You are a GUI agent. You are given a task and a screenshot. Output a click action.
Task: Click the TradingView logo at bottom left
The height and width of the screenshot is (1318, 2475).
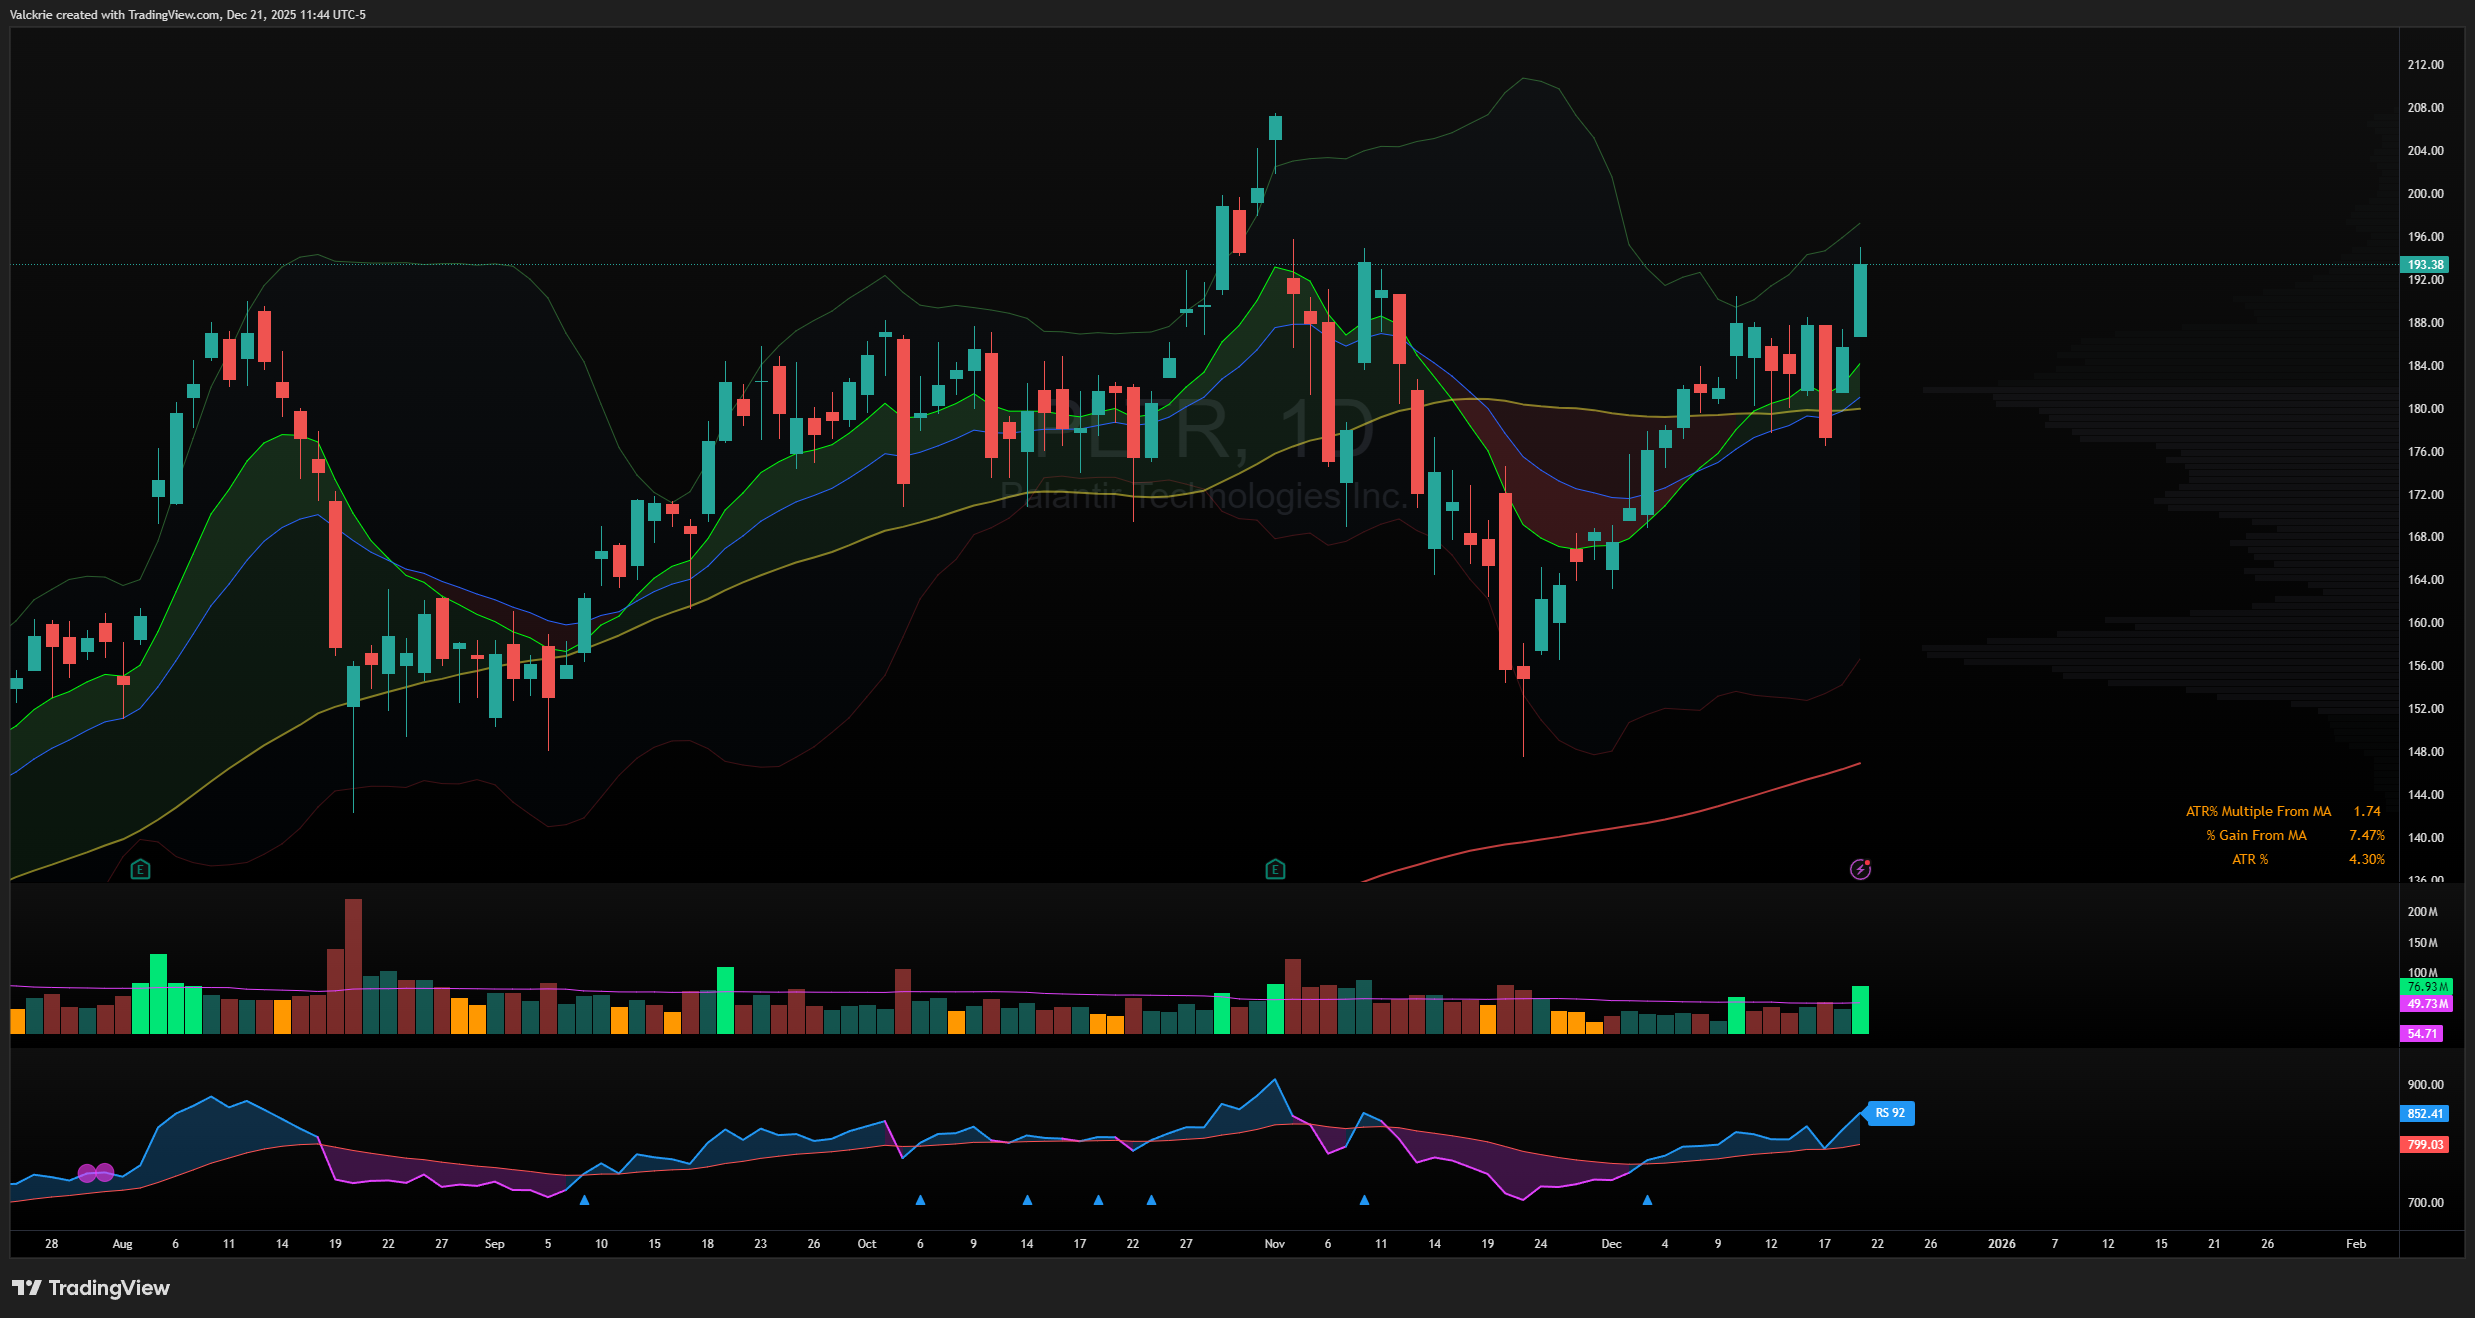click(x=91, y=1288)
